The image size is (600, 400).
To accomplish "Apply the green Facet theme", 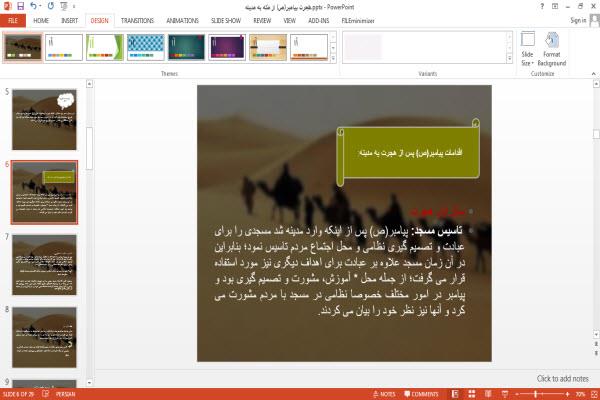I will [104, 47].
